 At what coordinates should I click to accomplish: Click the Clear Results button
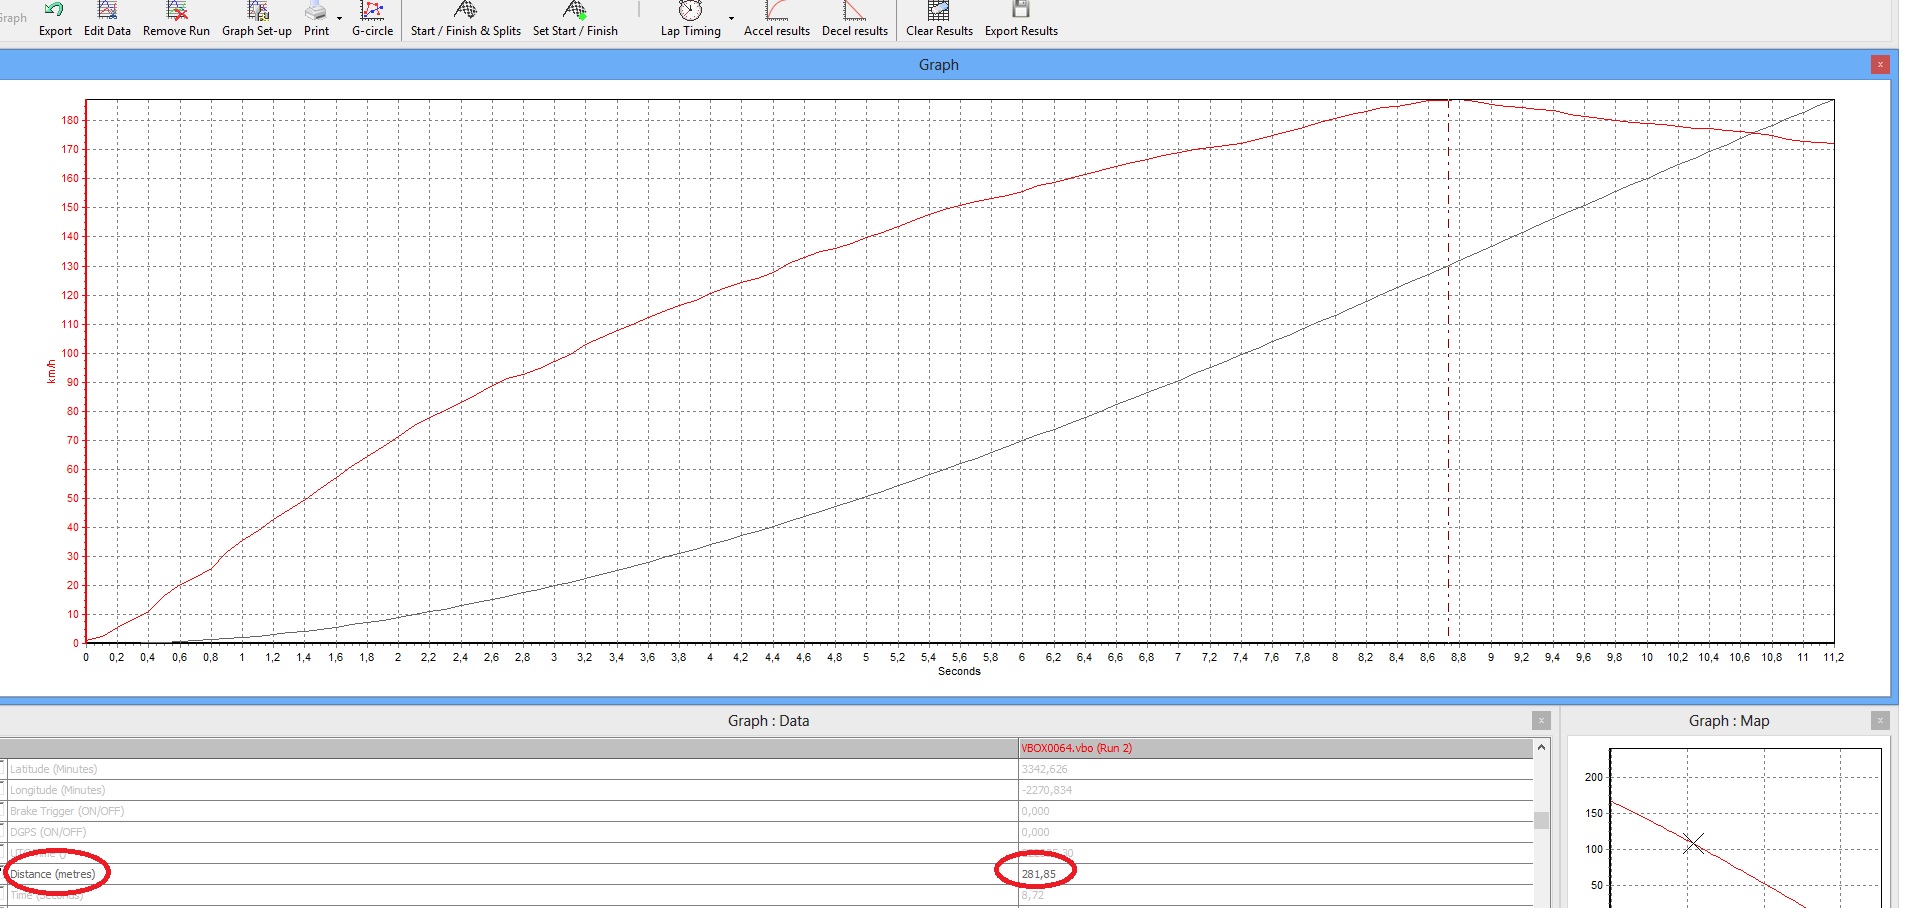point(939,12)
